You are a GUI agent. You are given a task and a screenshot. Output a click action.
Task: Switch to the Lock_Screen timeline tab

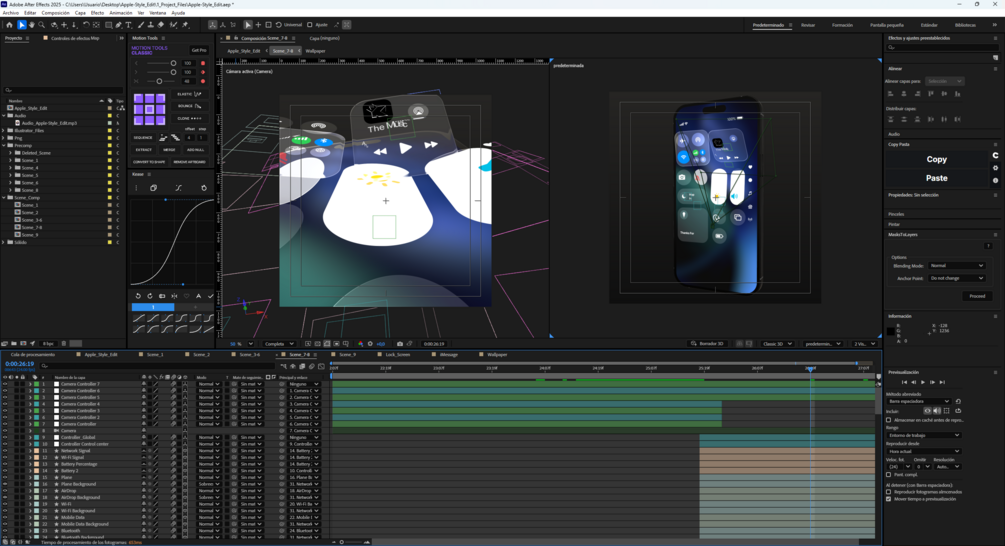click(397, 354)
